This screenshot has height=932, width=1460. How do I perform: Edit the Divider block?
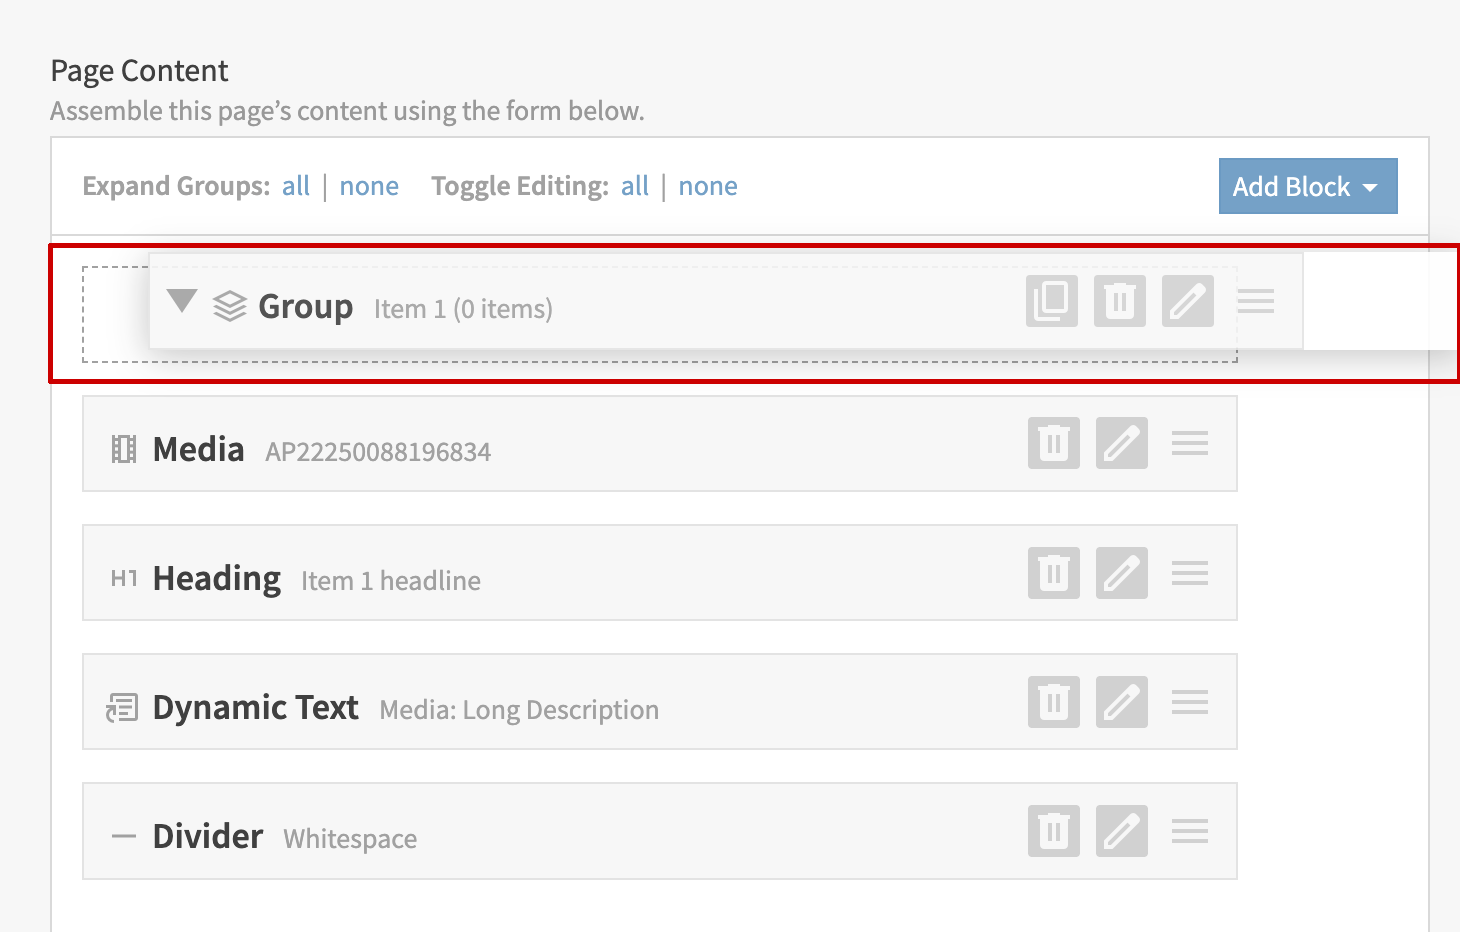coord(1121,831)
